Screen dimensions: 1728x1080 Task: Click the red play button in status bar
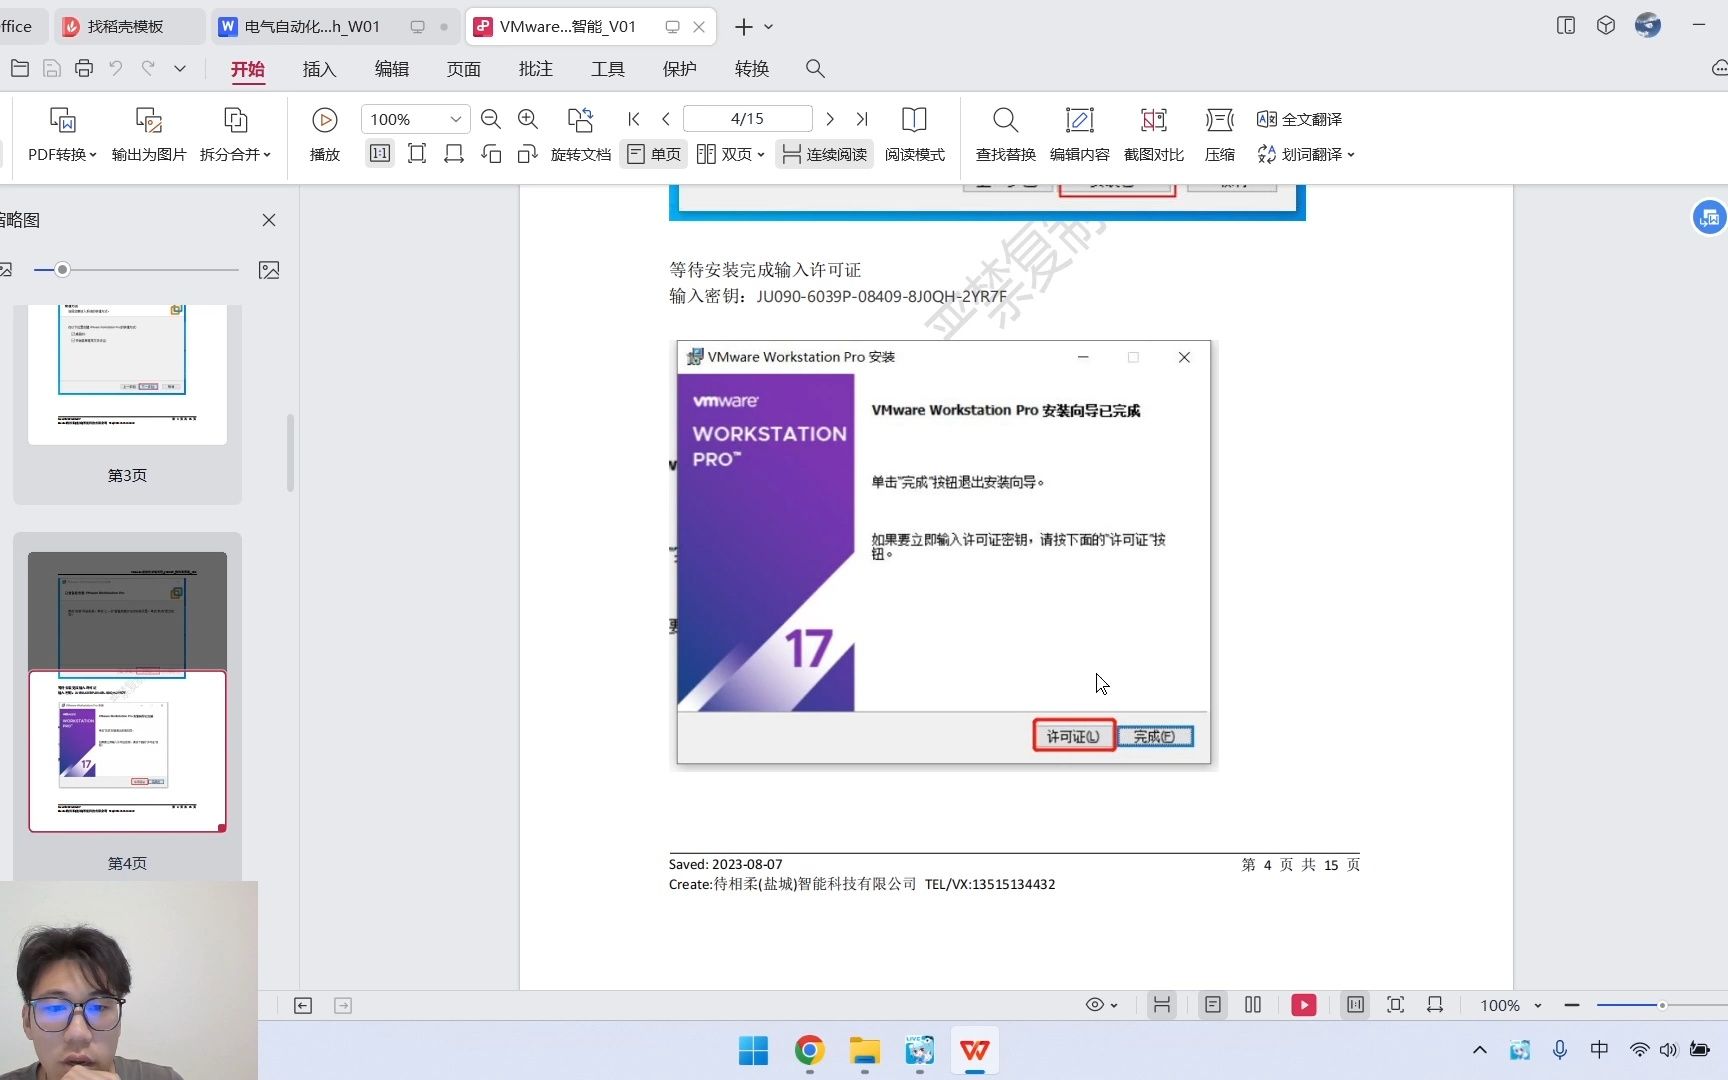1304,1005
